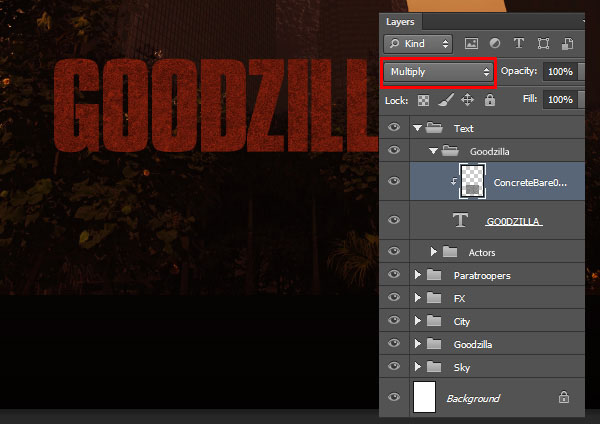
Task: Filter layers by shape layers icon
Action: pos(543,43)
